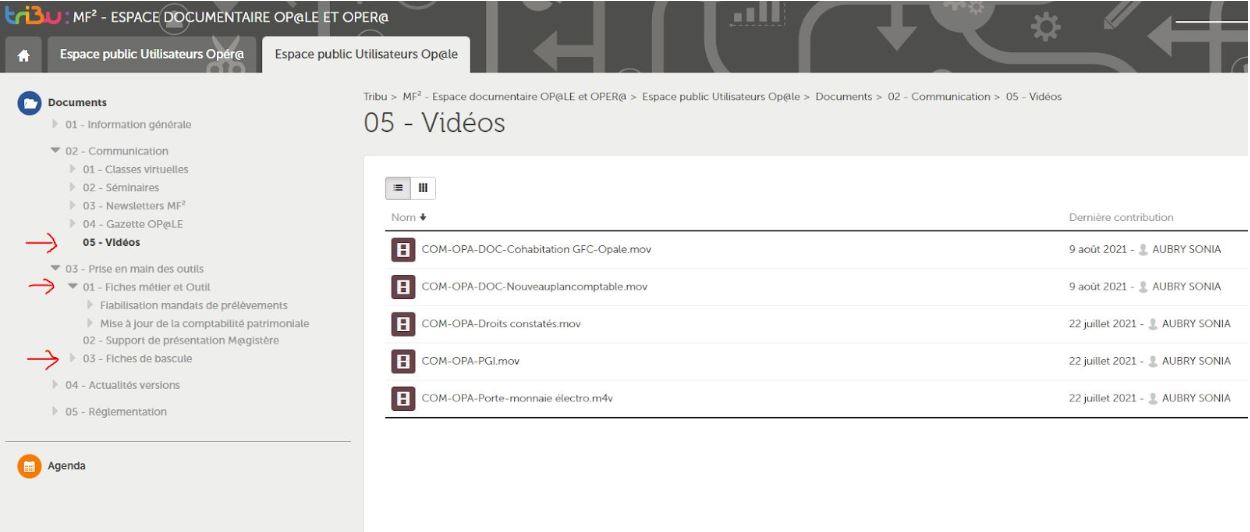The image size is (1250, 532).
Task: Open COM-OPA-DOC-Cohabitation GFC-Opale.mov
Action: pyautogui.click(x=537, y=249)
